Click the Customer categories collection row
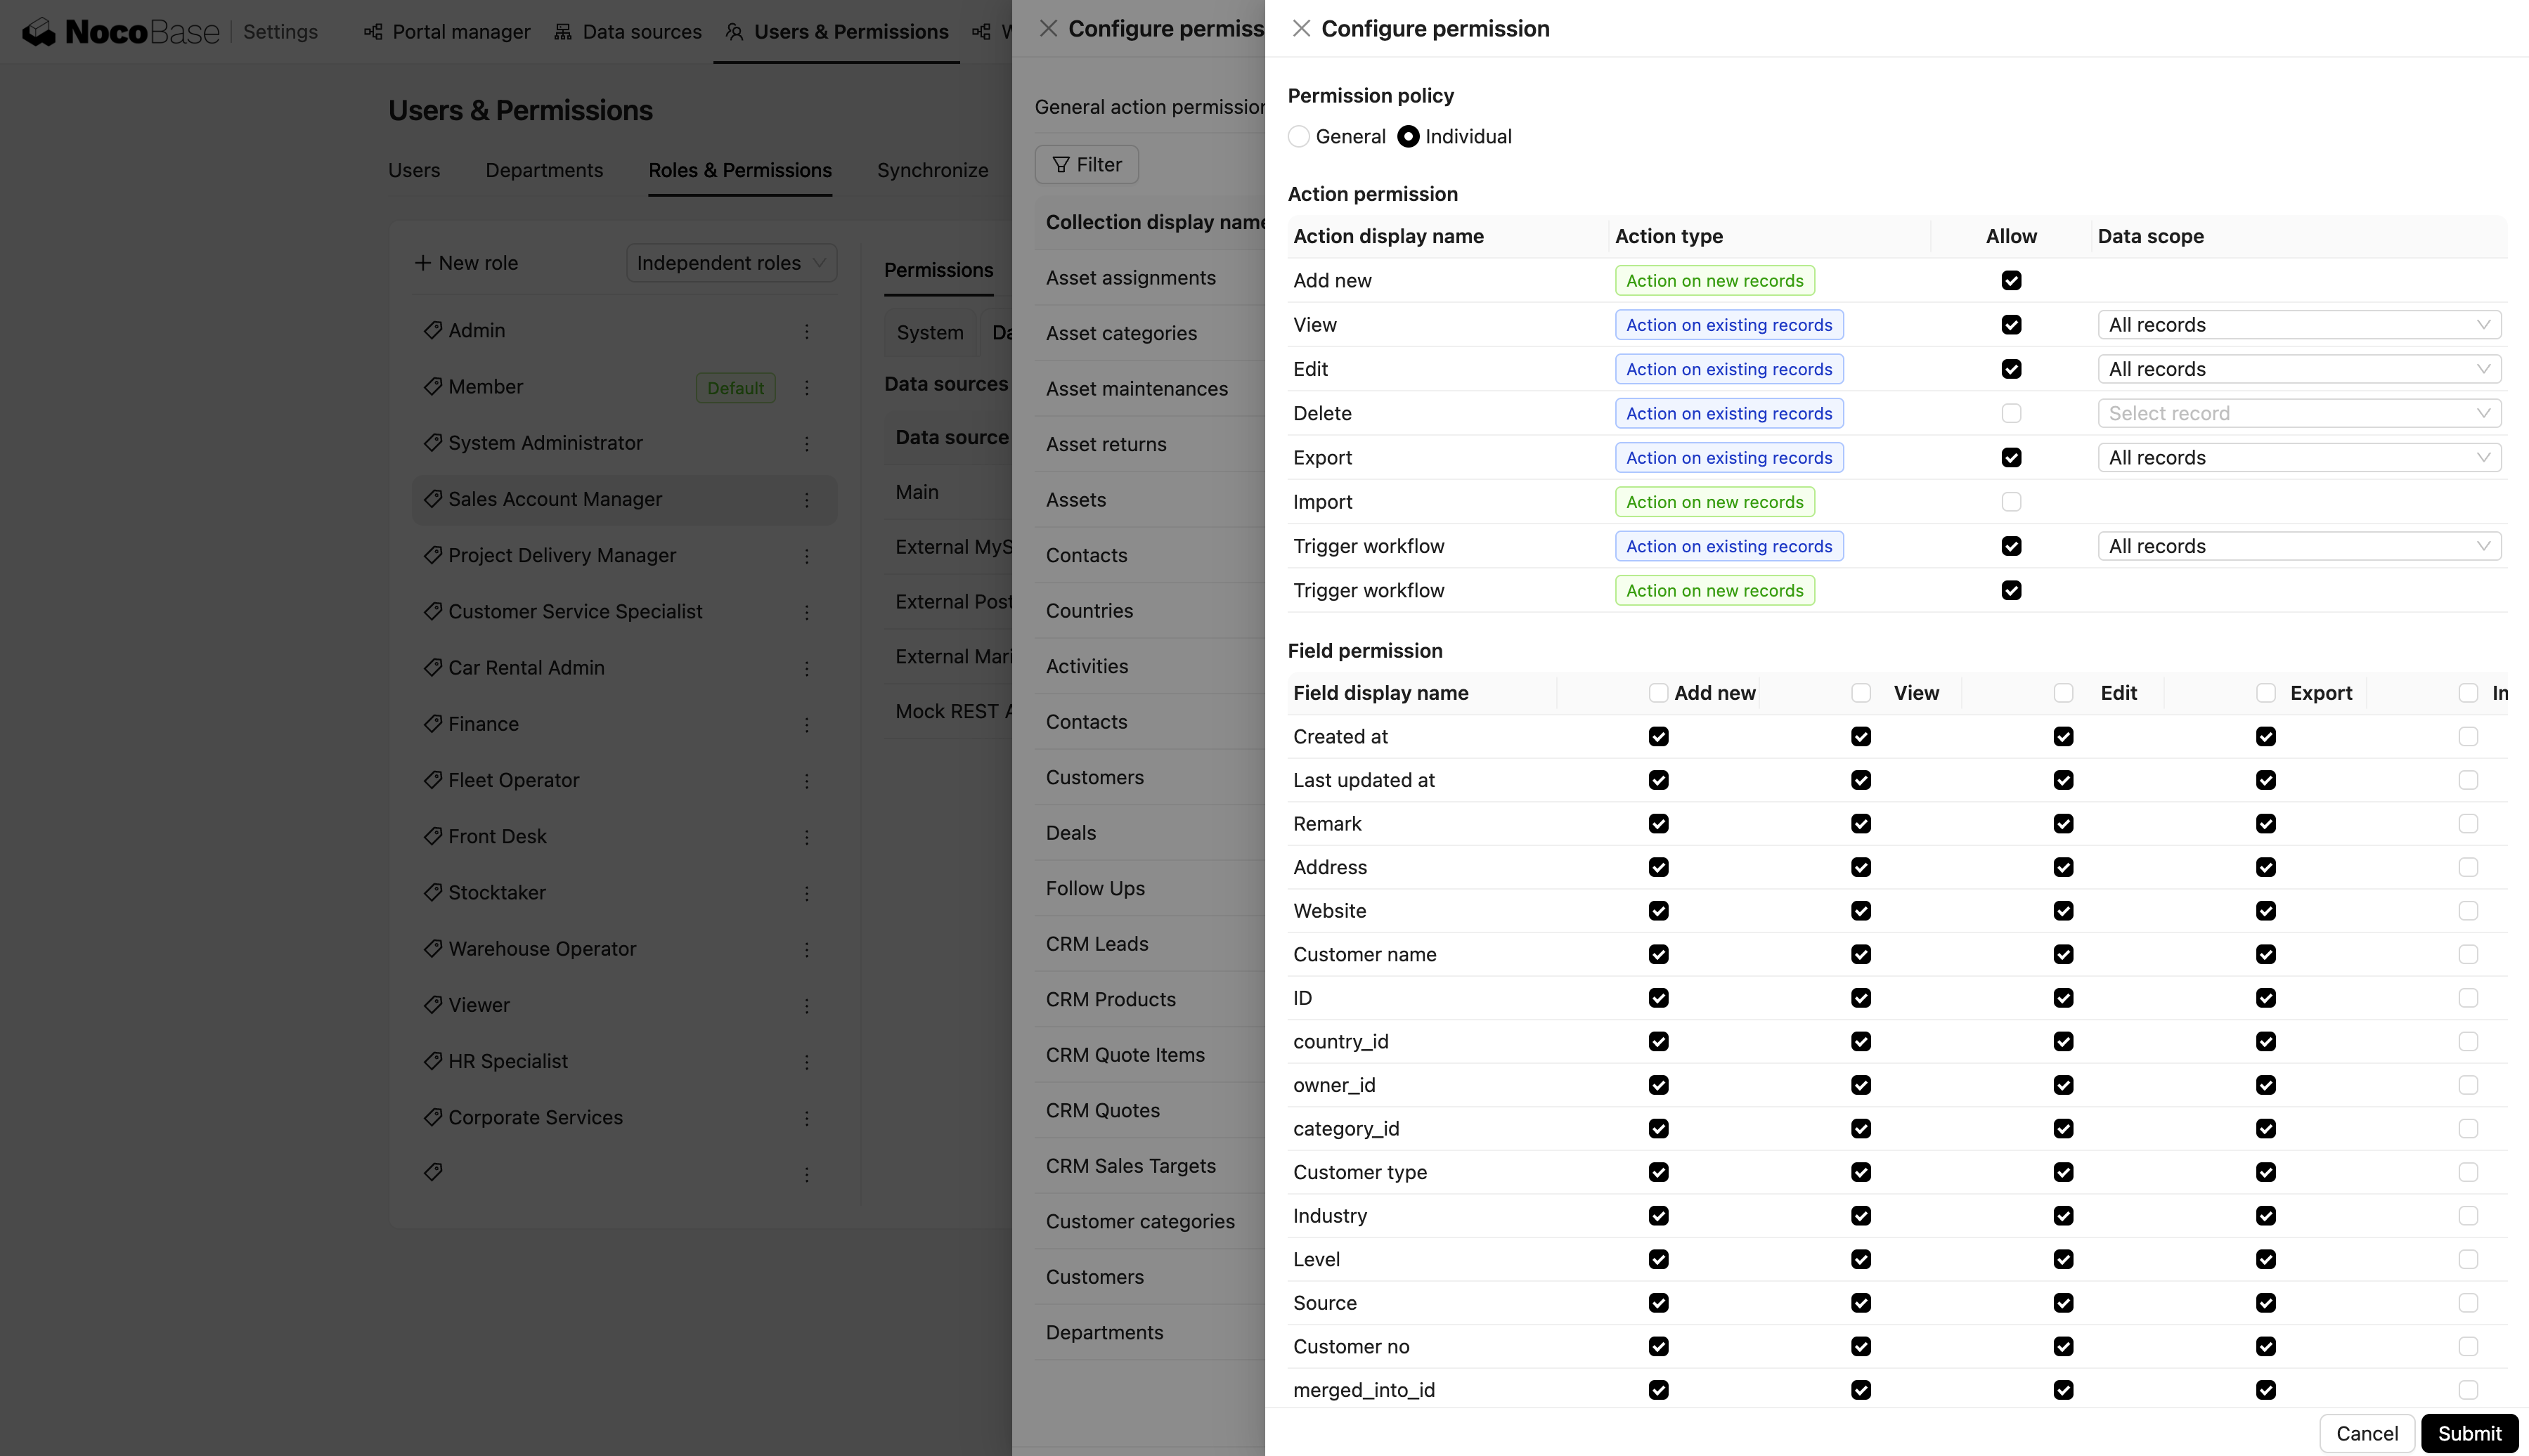Screen dimensions: 2529x1456 point(1150,1221)
